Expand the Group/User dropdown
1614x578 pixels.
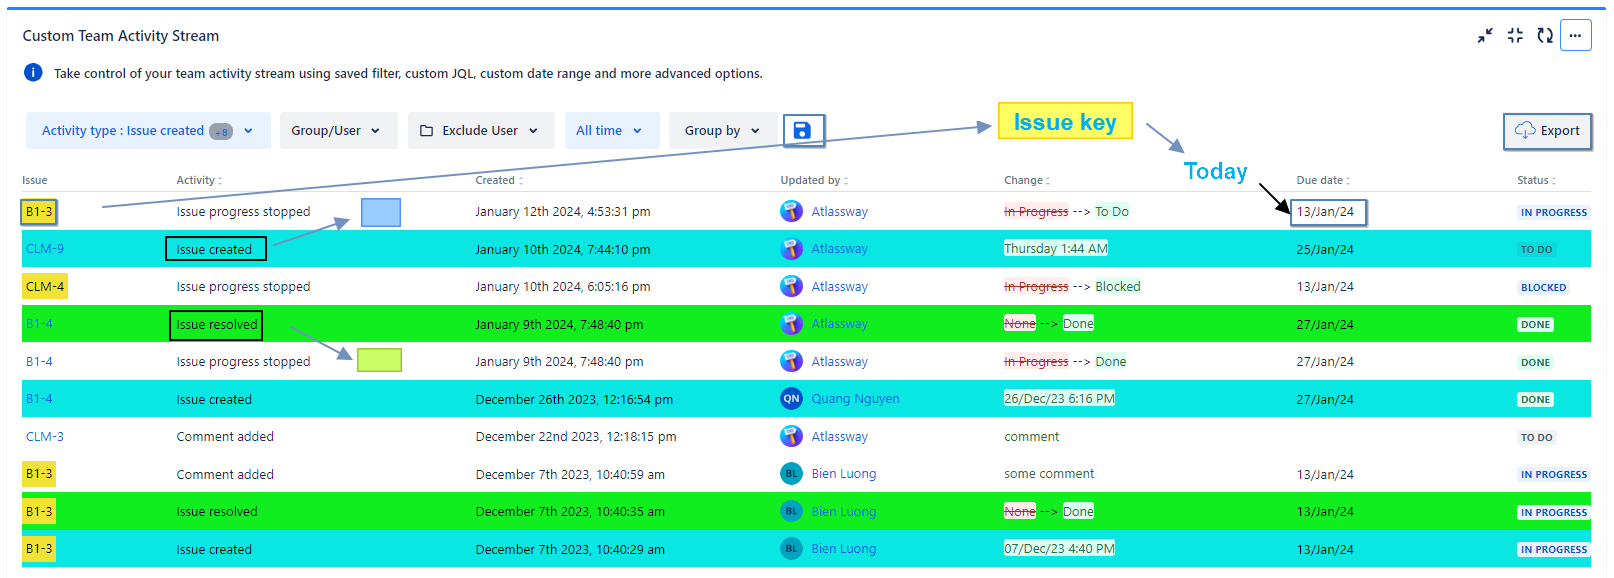click(337, 131)
